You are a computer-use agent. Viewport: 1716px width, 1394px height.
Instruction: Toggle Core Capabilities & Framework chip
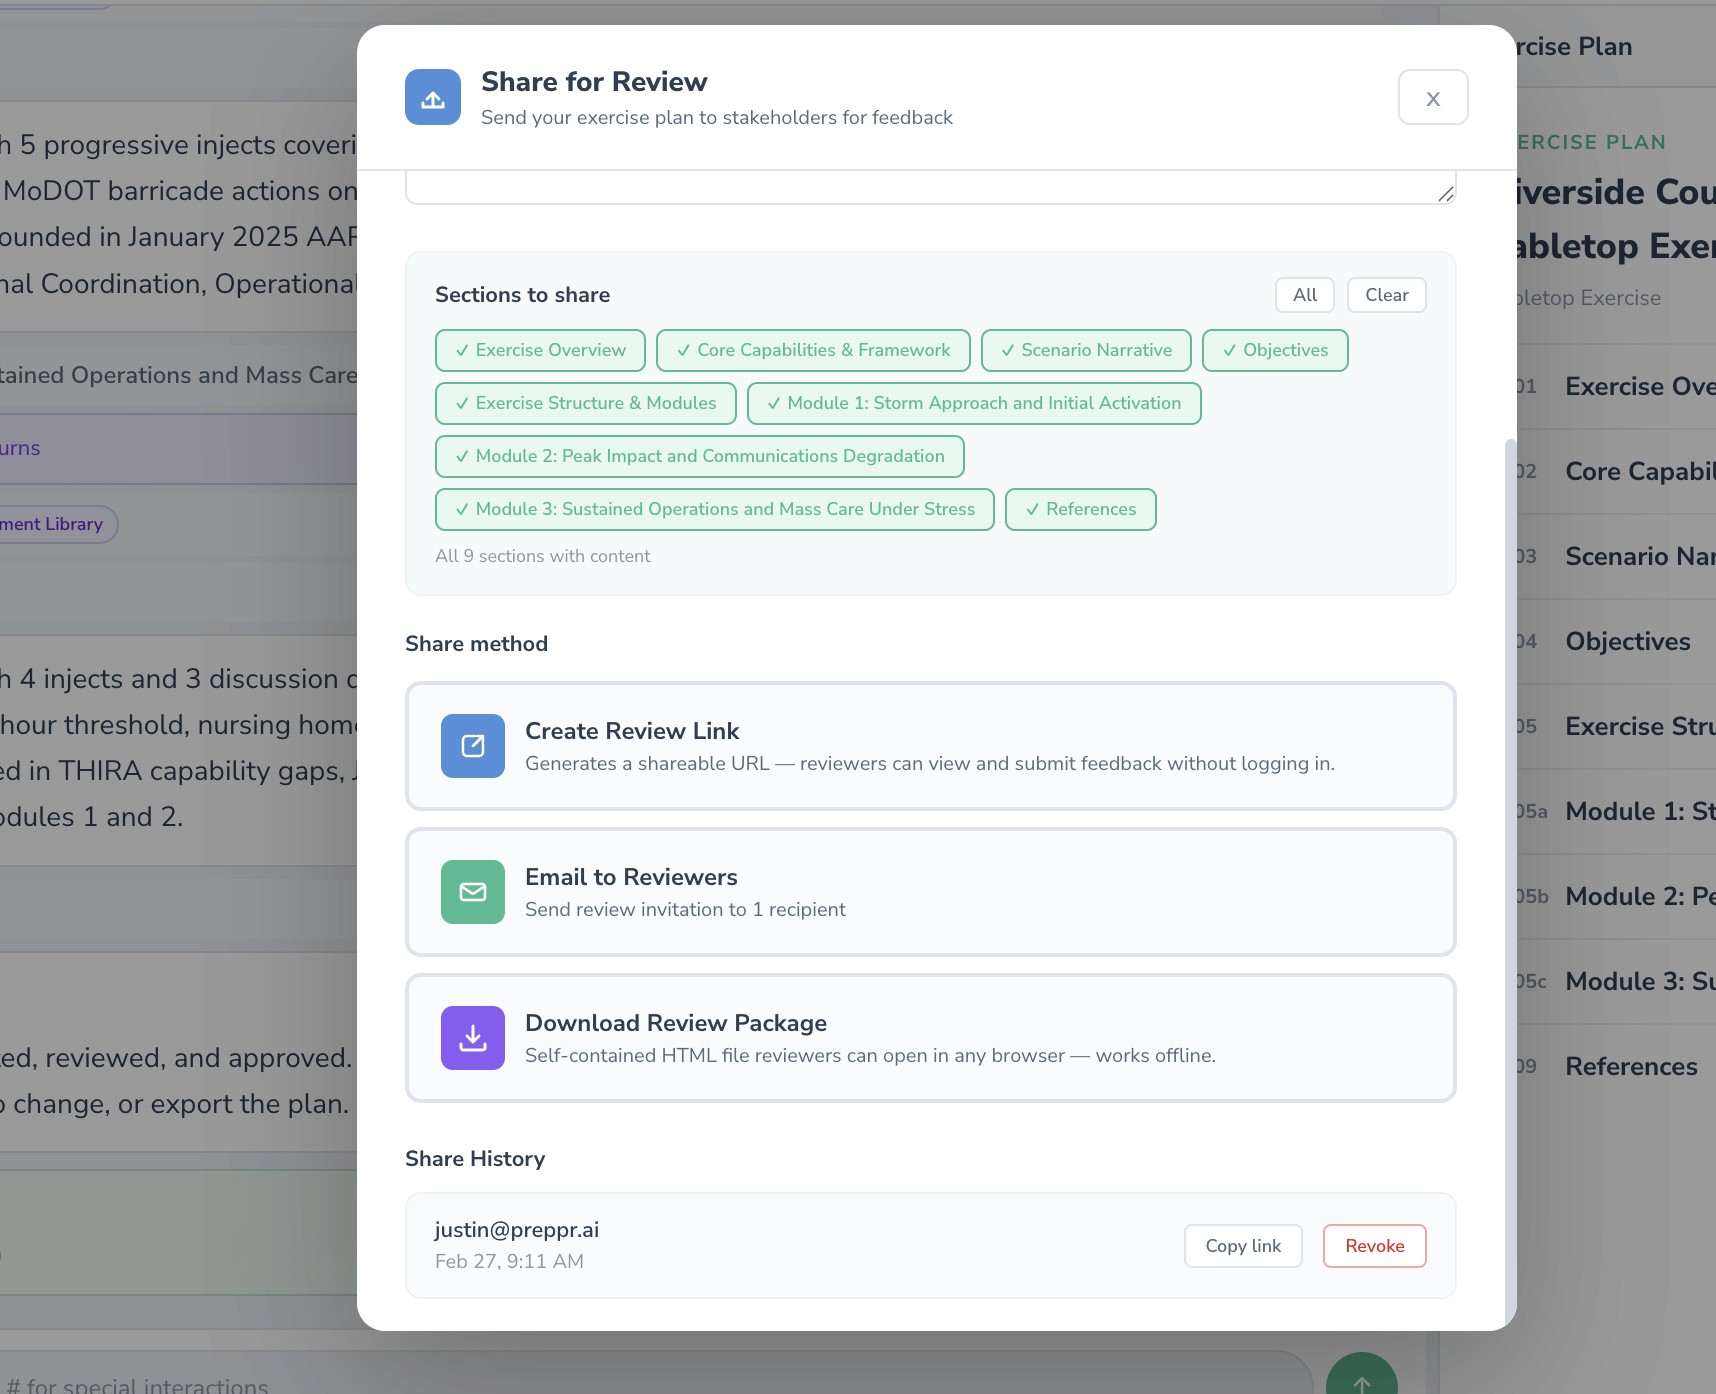[x=813, y=350]
